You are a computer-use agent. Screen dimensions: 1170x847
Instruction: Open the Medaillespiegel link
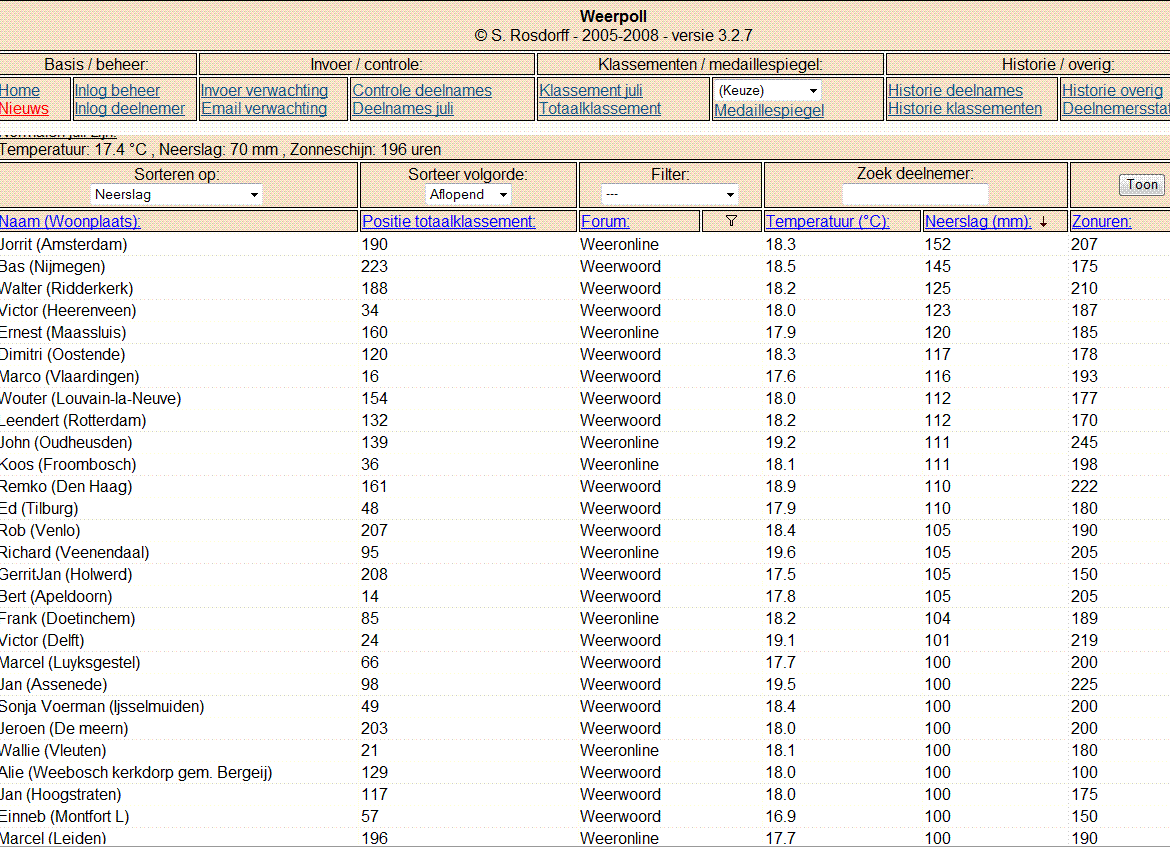769,110
